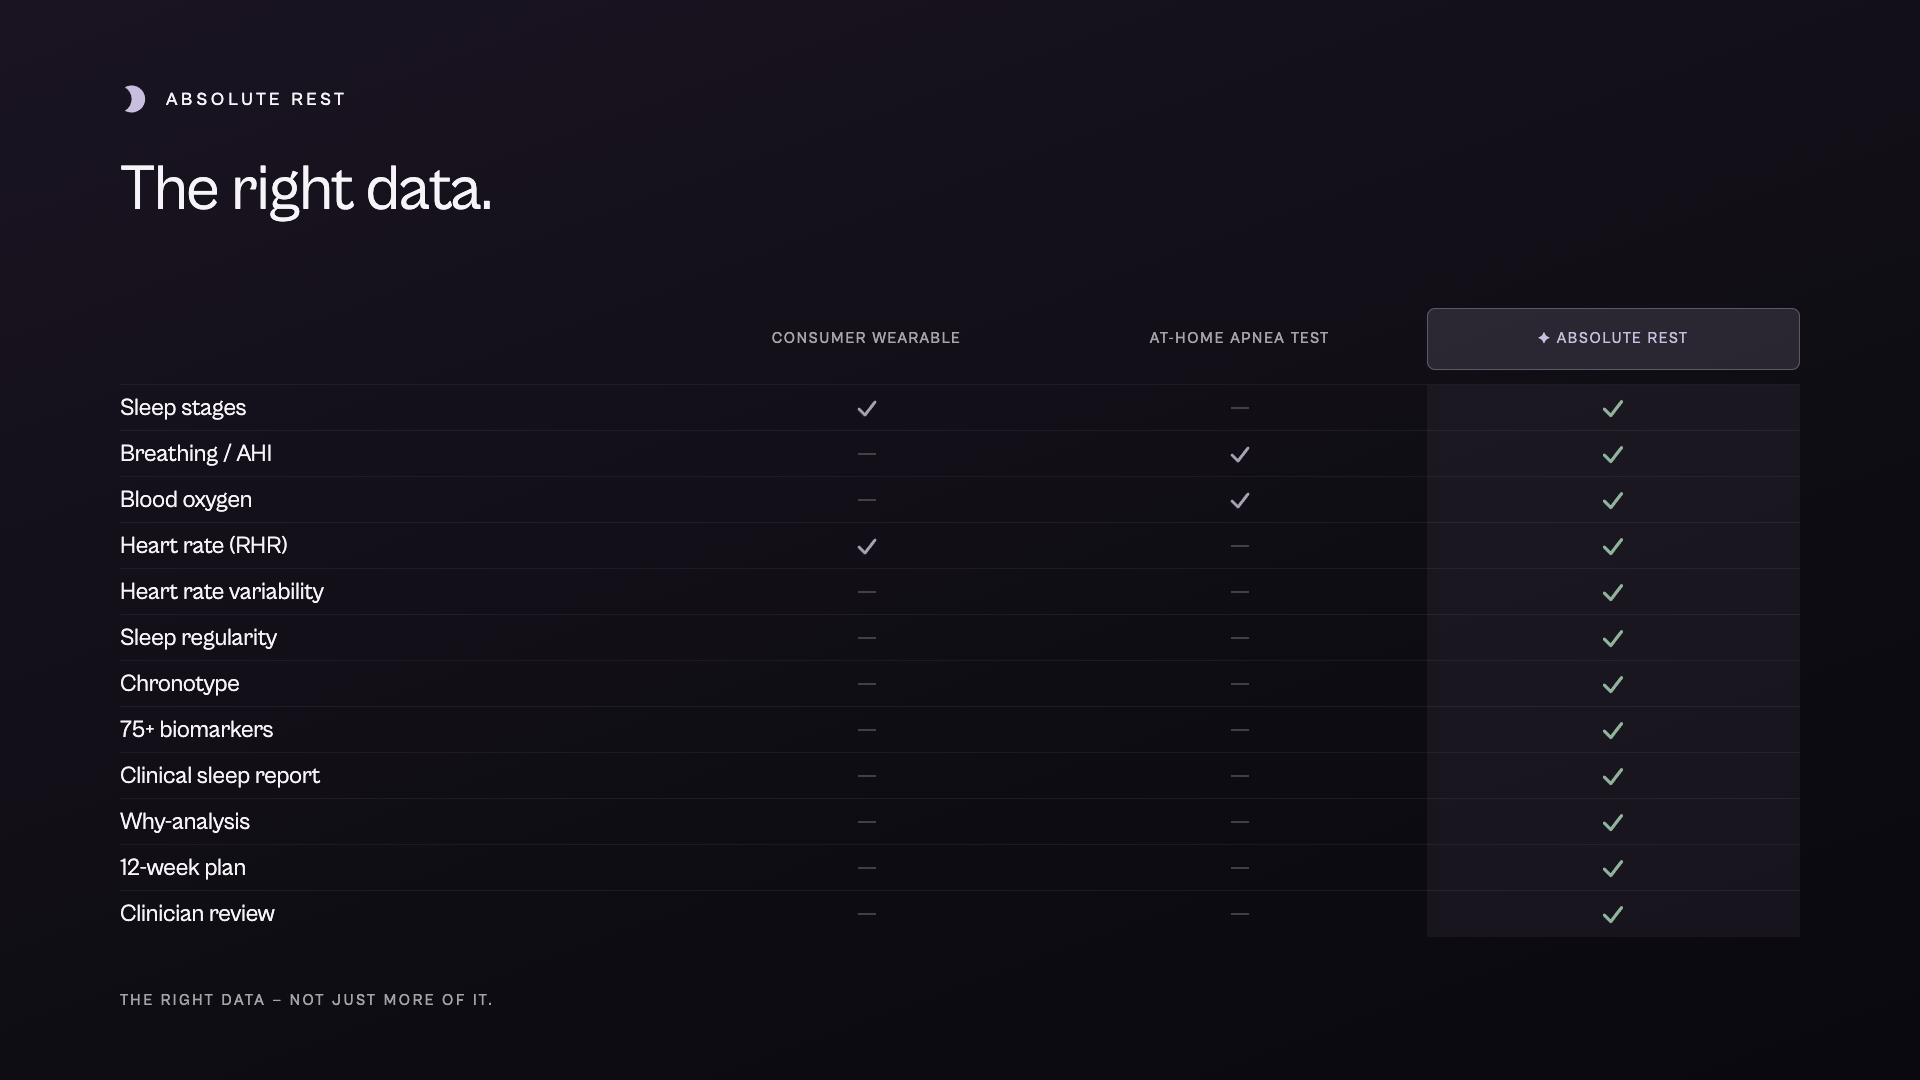Click the Consumer Wearable column header
Image resolution: width=1920 pixels, height=1080 pixels.
point(866,338)
